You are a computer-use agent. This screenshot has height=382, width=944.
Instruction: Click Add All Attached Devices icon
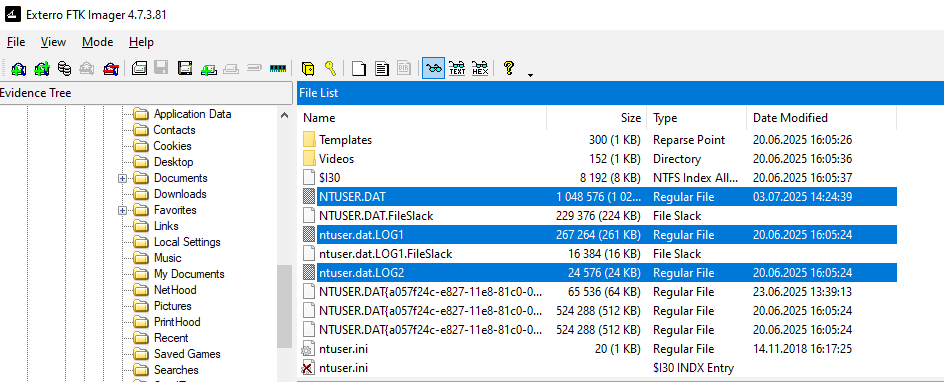[x=42, y=69]
